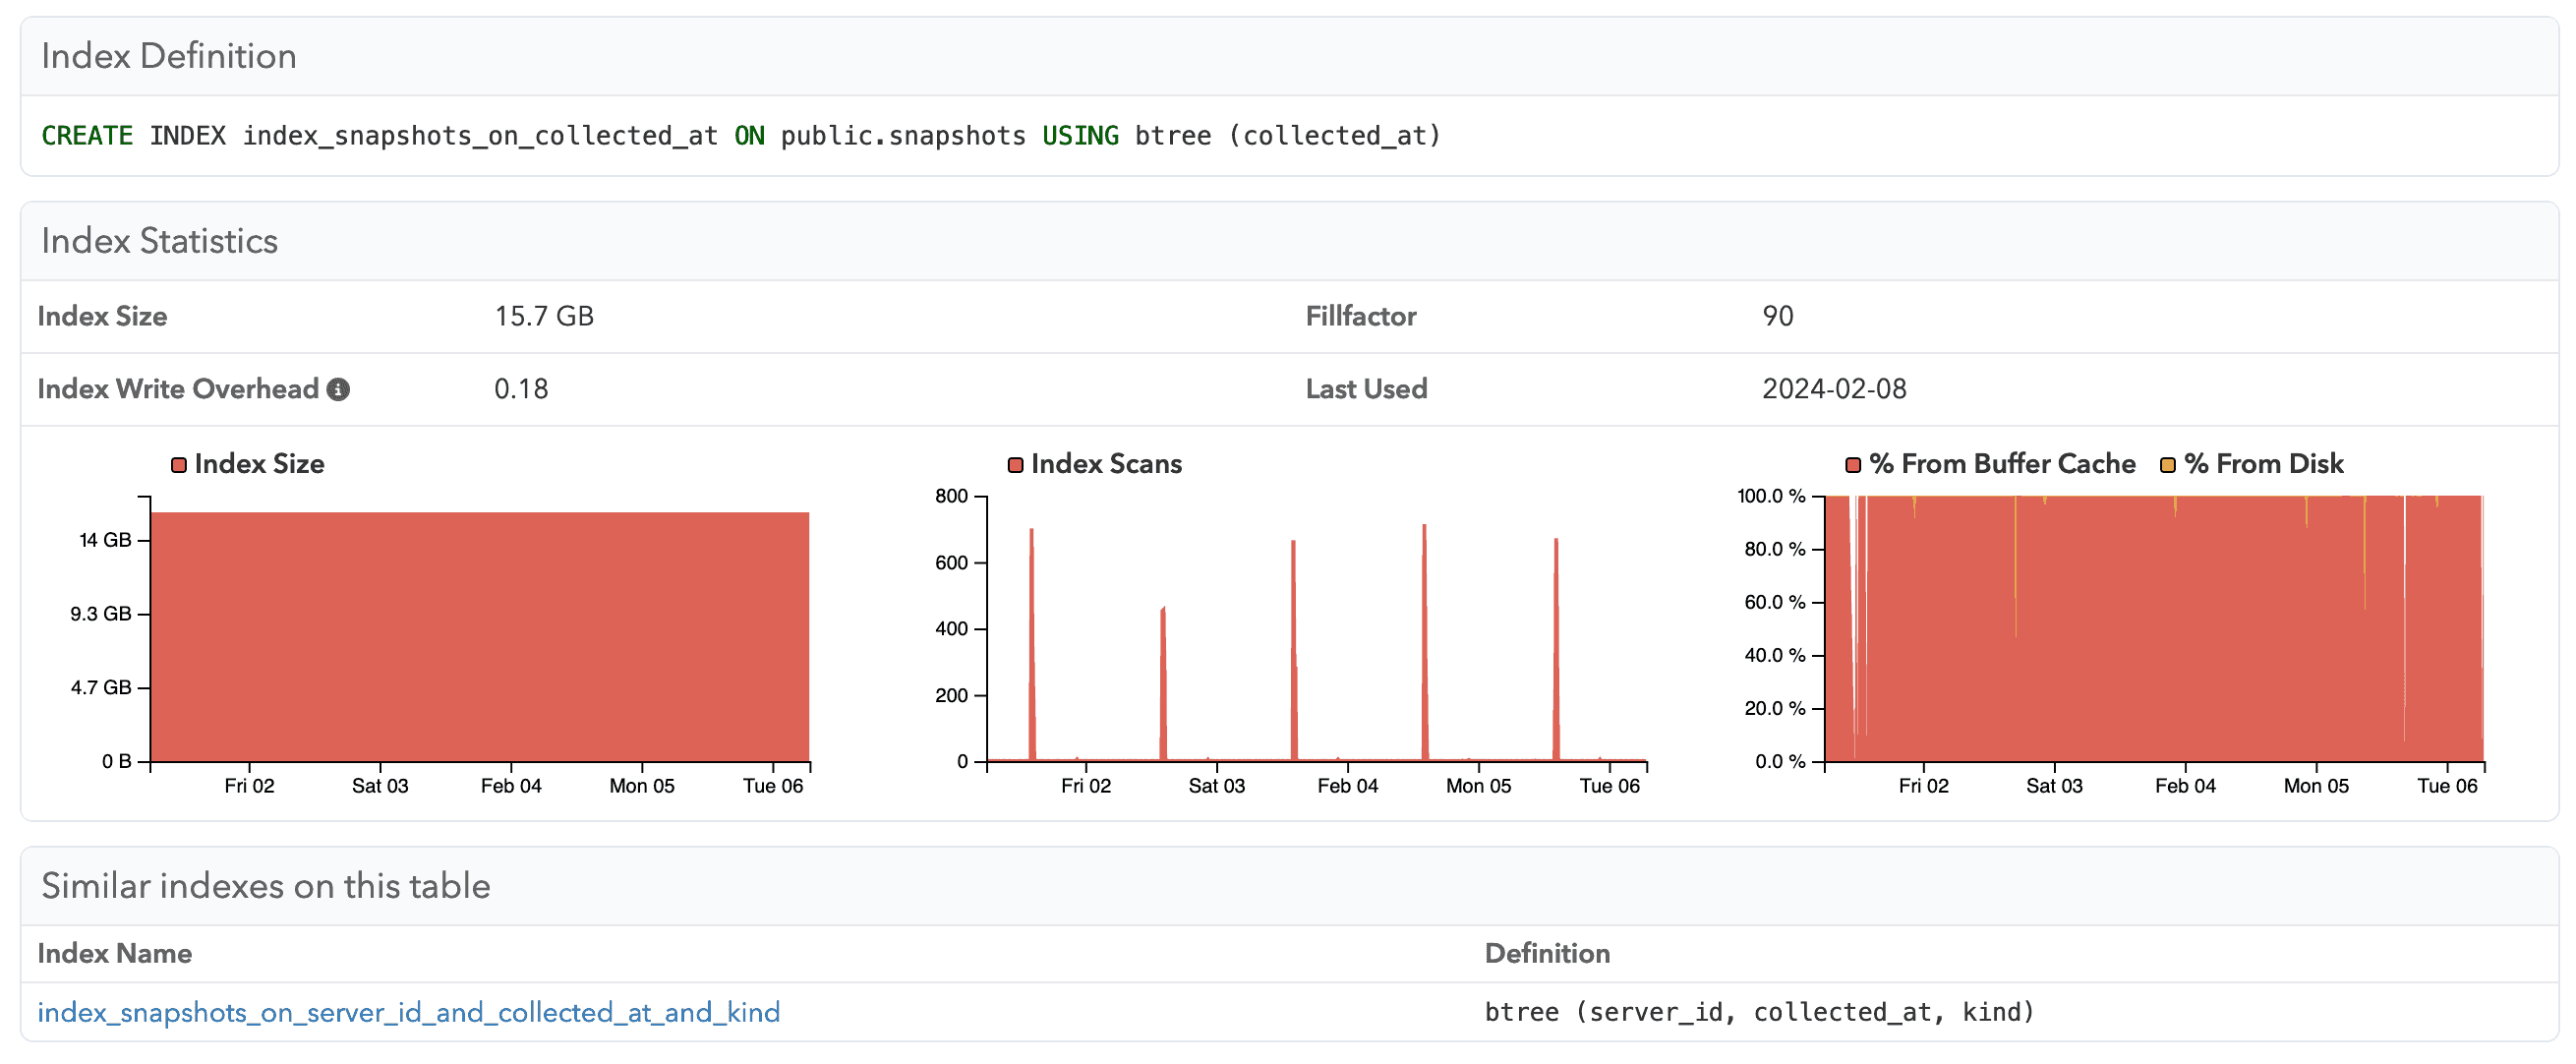Toggle the Index Size legend series
The height and width of the screenshot is (1064, 2576).
tap(259, 464)
